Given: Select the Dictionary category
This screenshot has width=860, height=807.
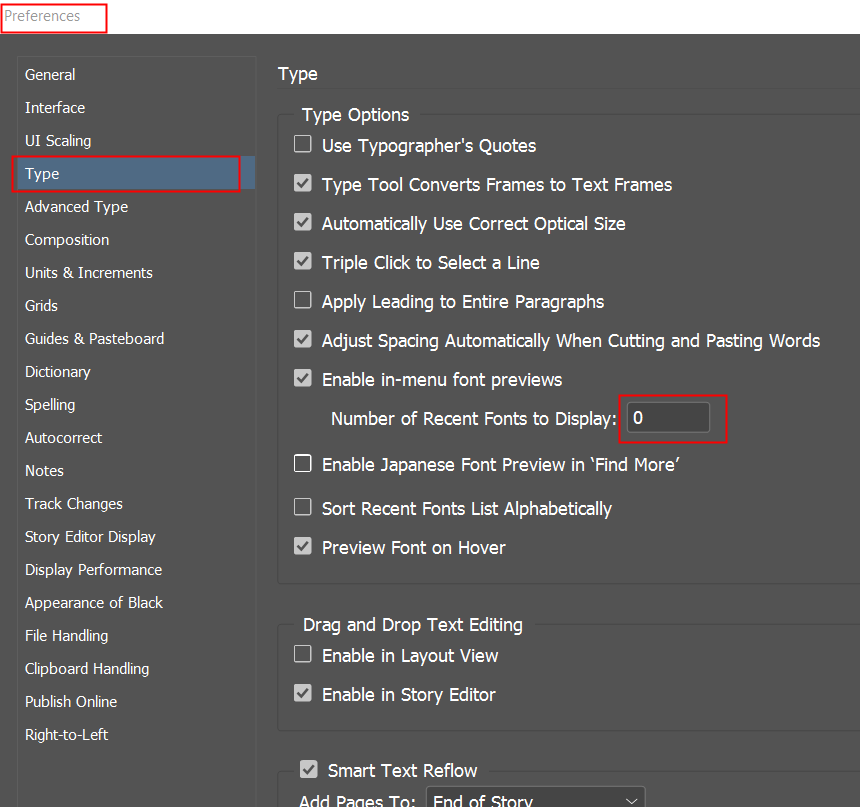Looking at the screenshot, I should pyautogui.click(x=58, y=372).
